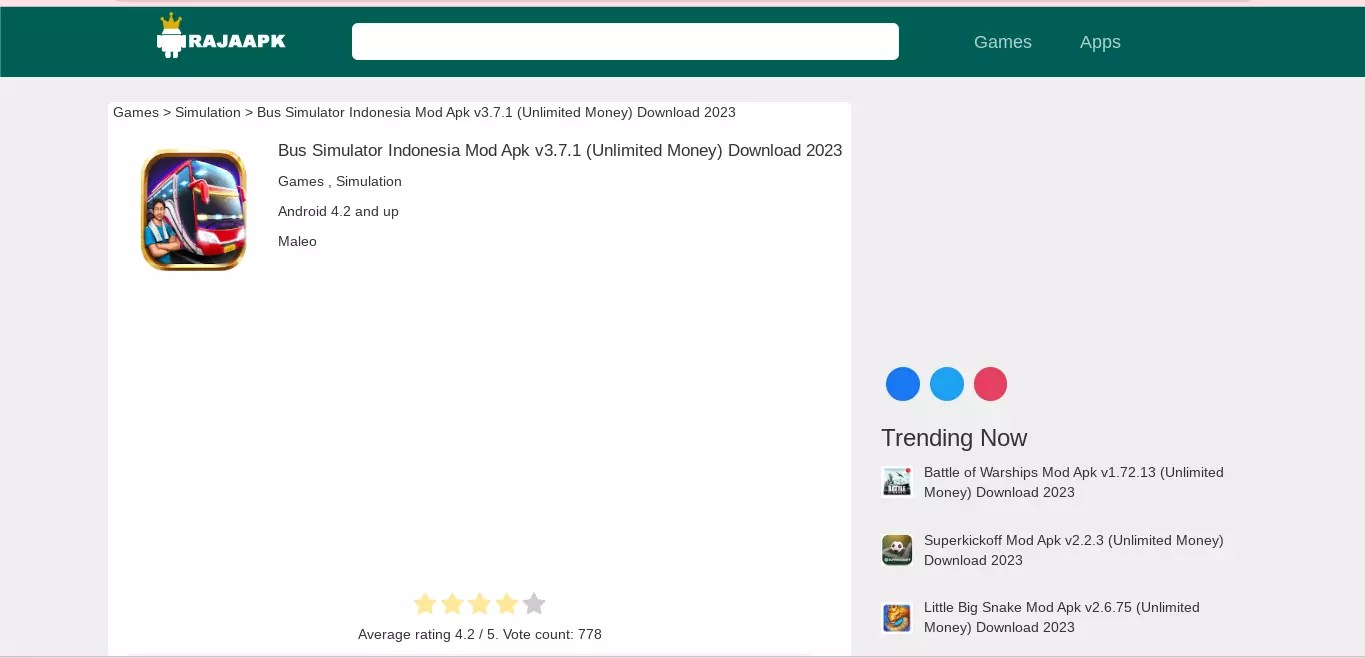
Task: Open the Bus Simulator Indonesia app icon
Action: [x=194, y=210]
